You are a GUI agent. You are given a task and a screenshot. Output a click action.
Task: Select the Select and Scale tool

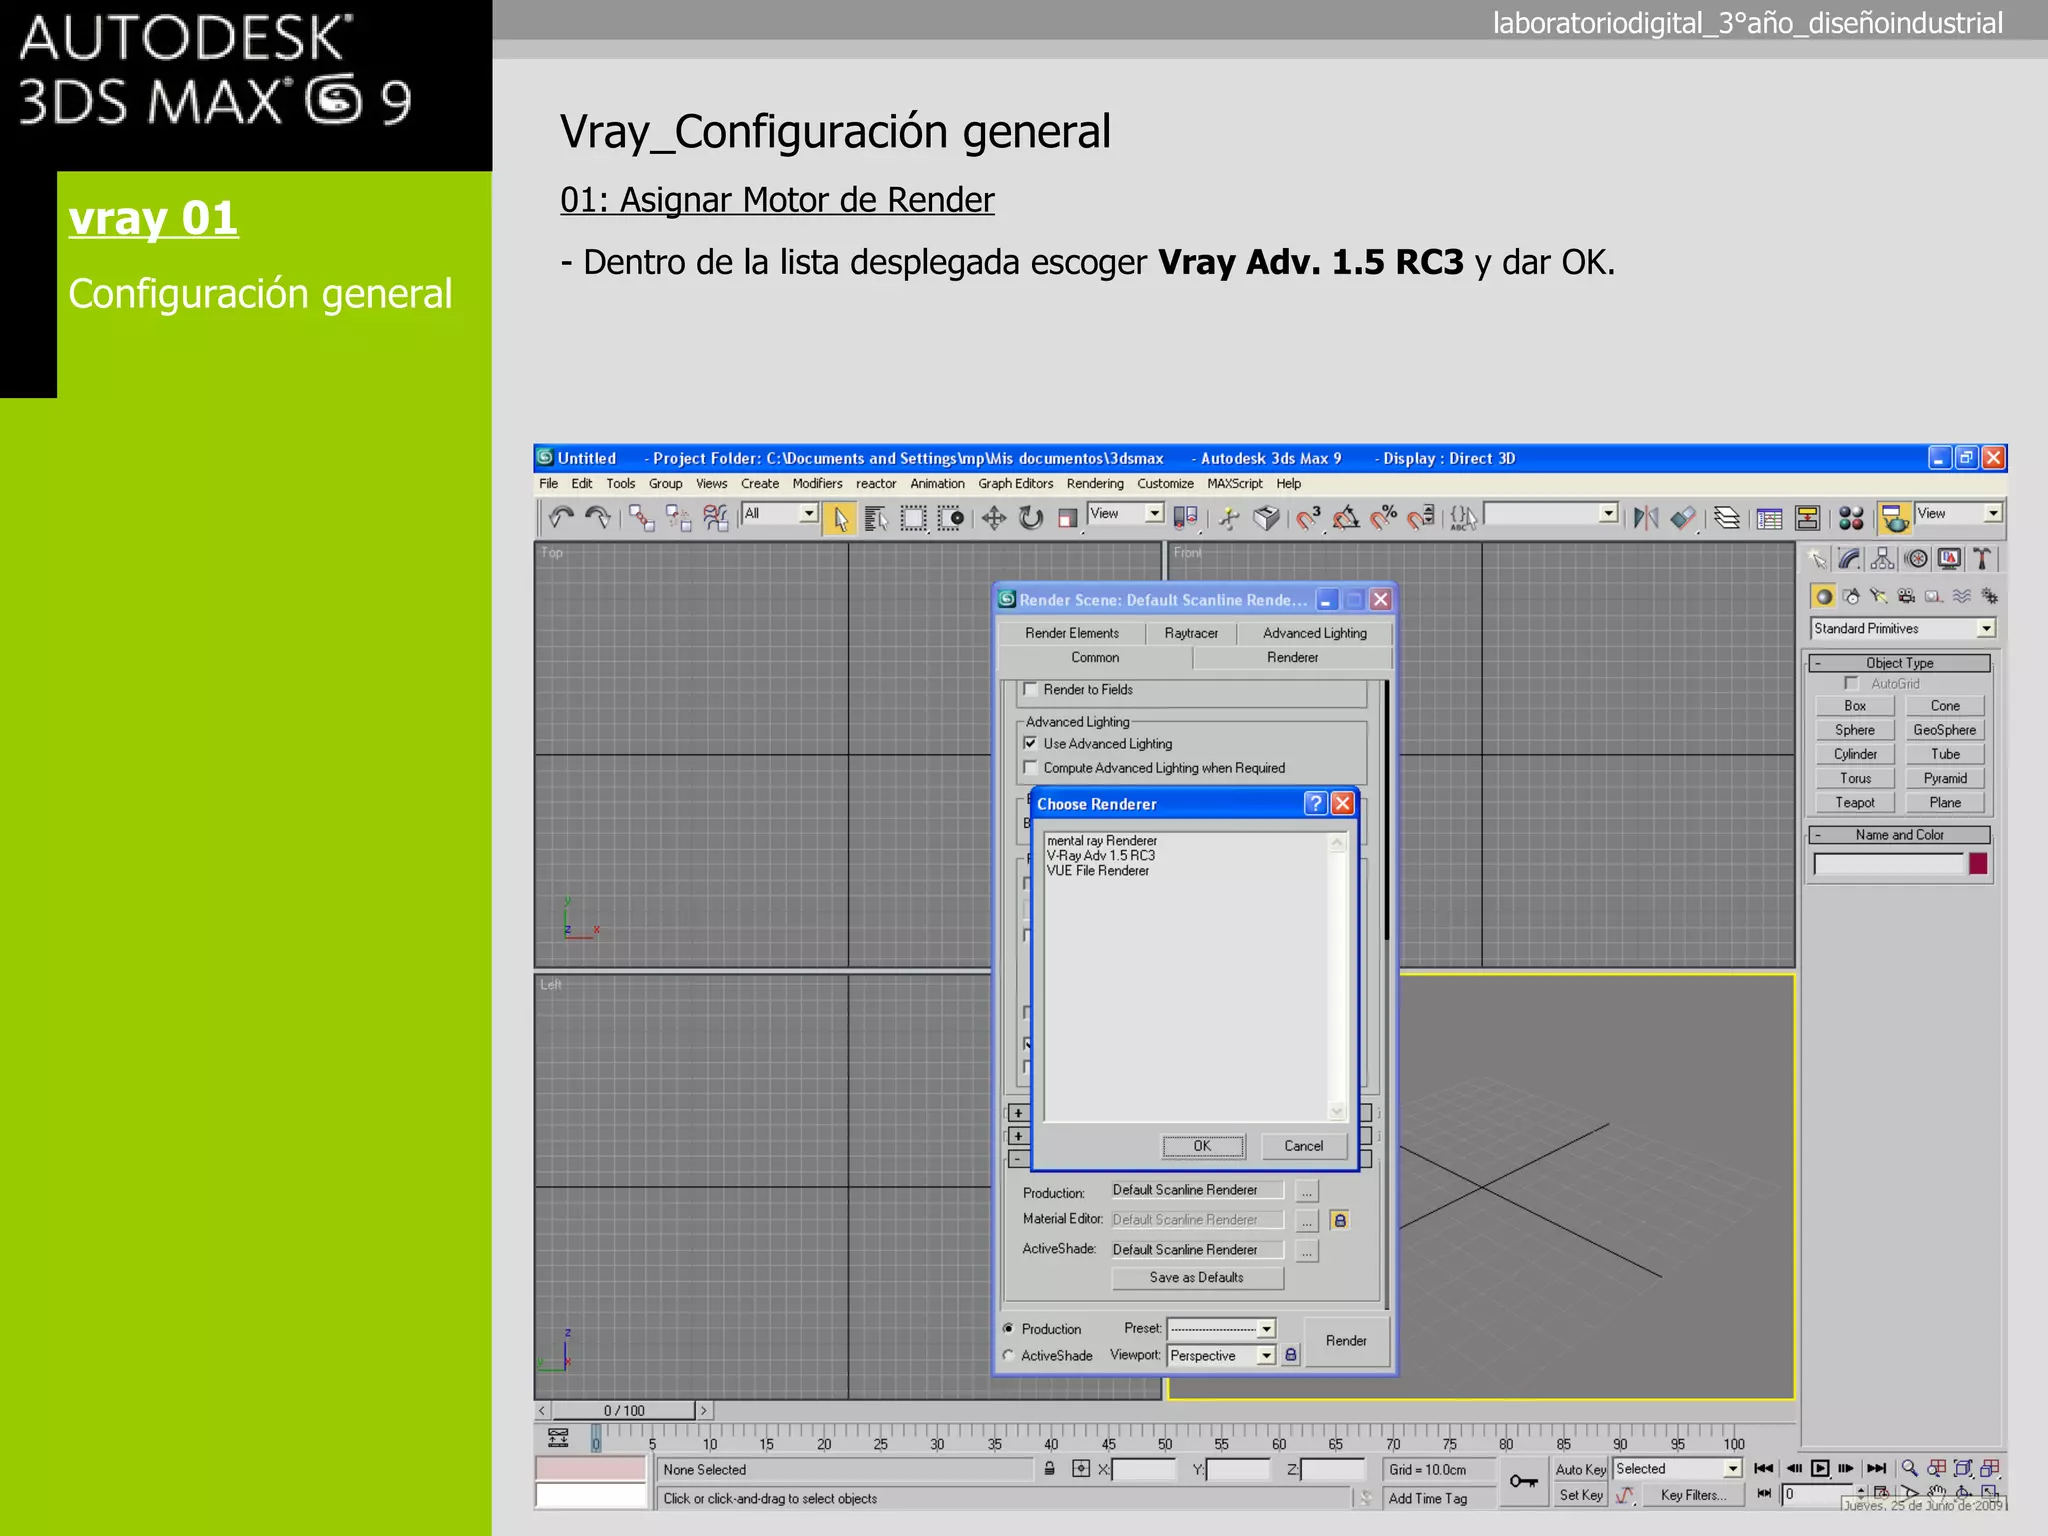click(1067, 518)
